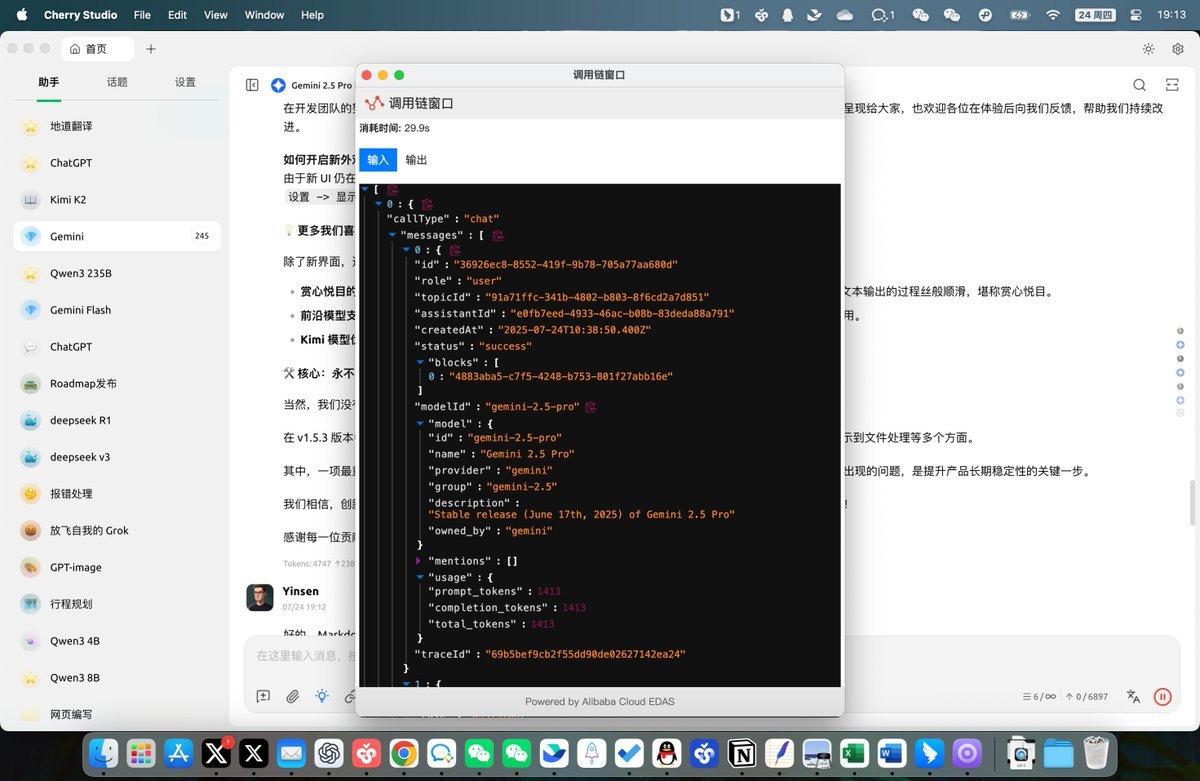The image size is (1200, 781).
Task: Switch to the 输出 tab in trace window
Action: (x=416, y=160)
